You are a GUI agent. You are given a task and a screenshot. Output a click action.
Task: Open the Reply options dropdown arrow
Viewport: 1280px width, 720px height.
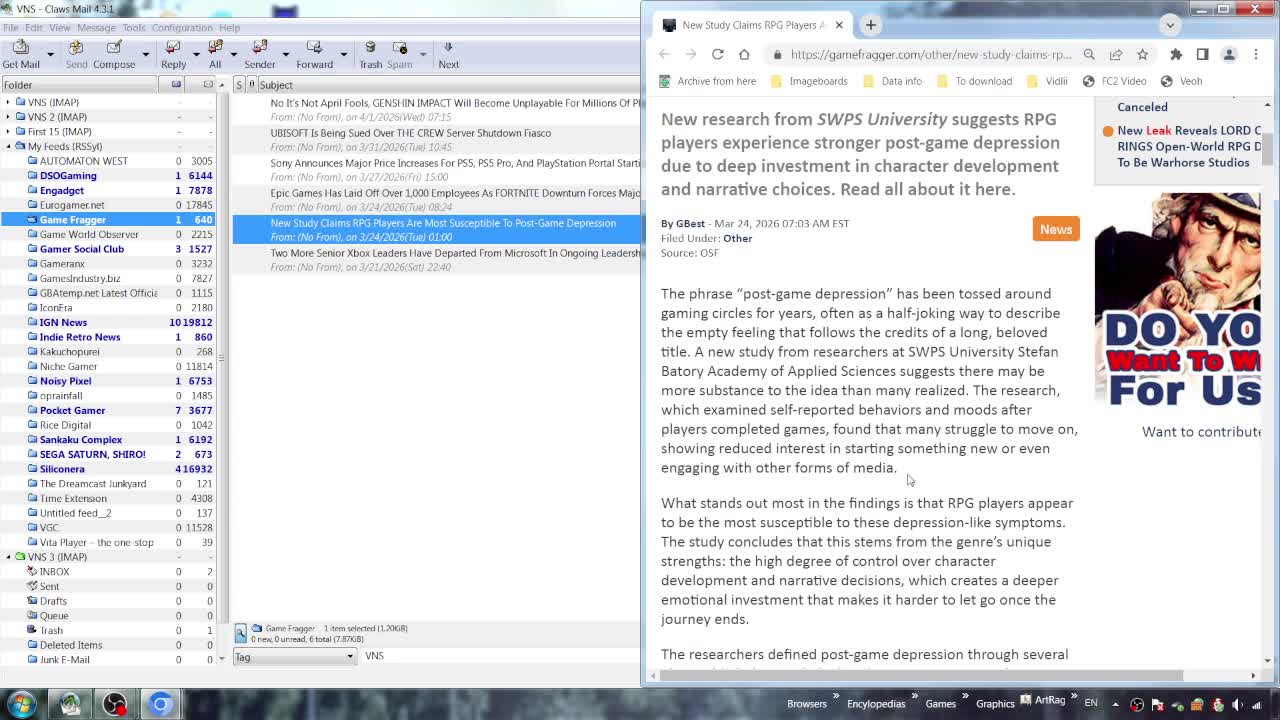point(196,55)
